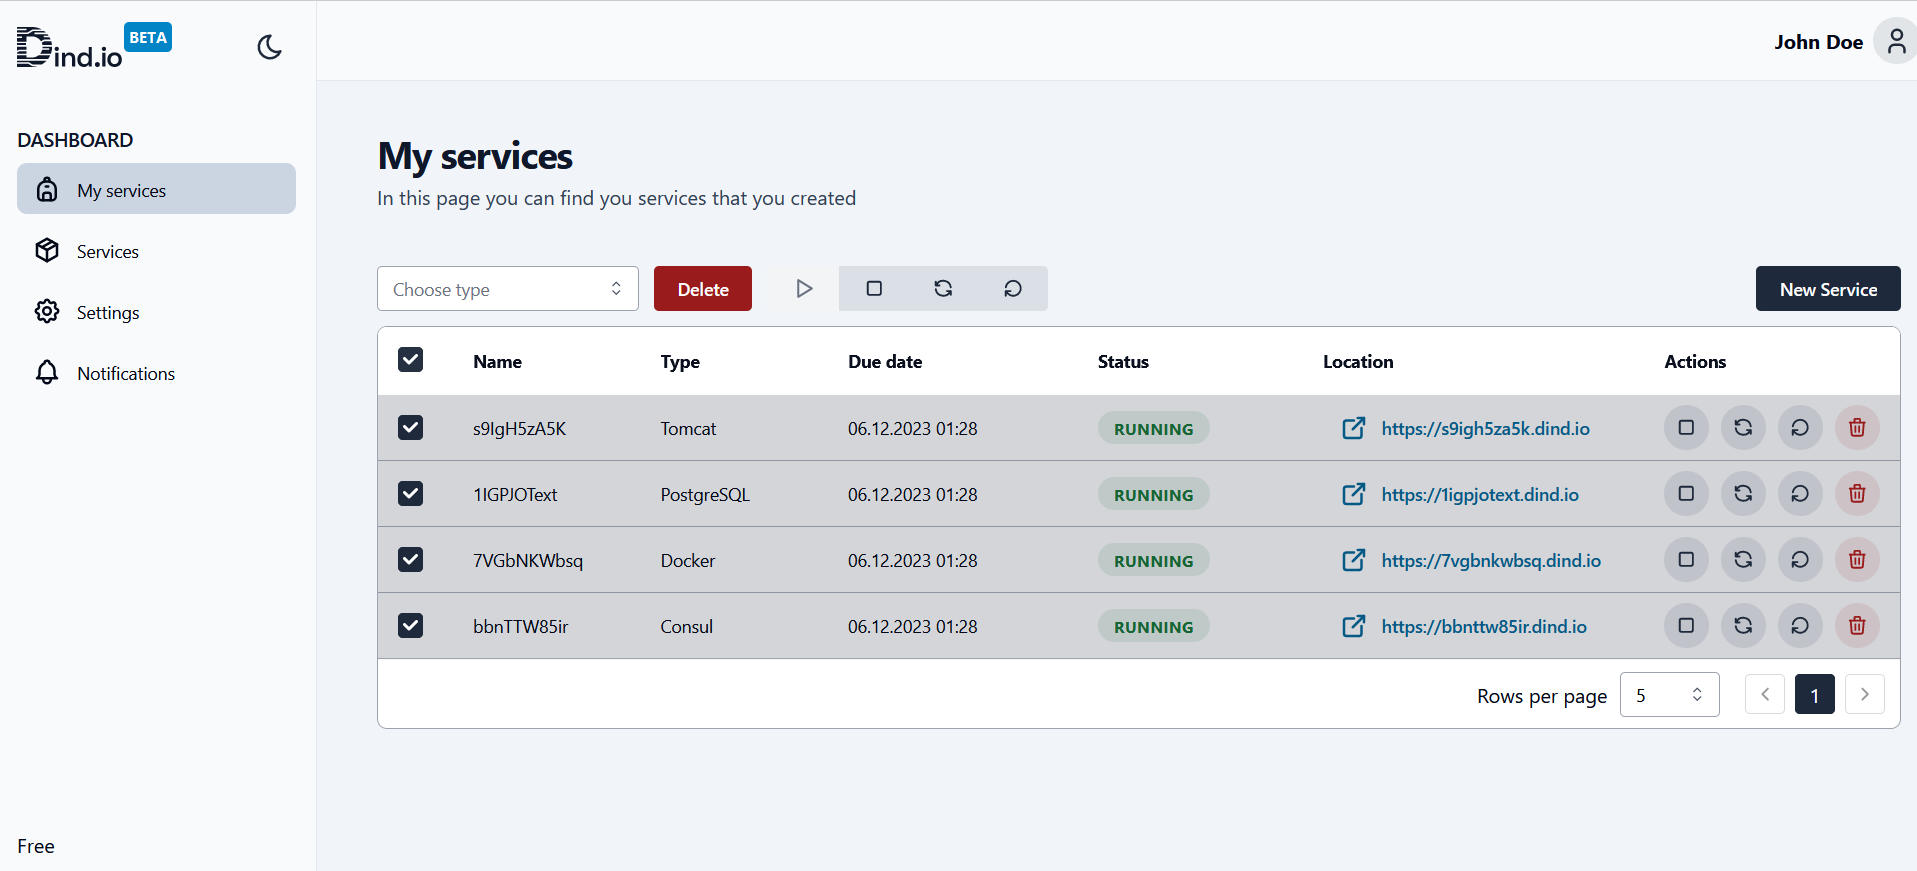Click the RUNNING badge for s9IgH5zA5K
Viewport: 1917px width, 871px height.
pos(1153,428)
